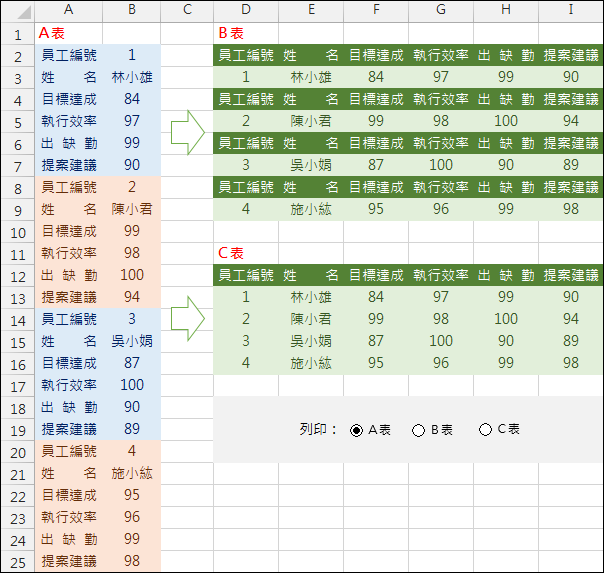Screen dimensions: 604x573
Task: Click value 94 in B表 row 5
Action: coord(571,121)
